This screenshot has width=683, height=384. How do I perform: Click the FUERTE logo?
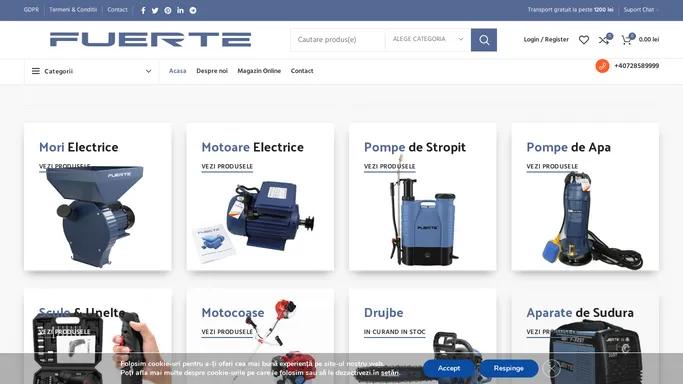tap(151, 39)
